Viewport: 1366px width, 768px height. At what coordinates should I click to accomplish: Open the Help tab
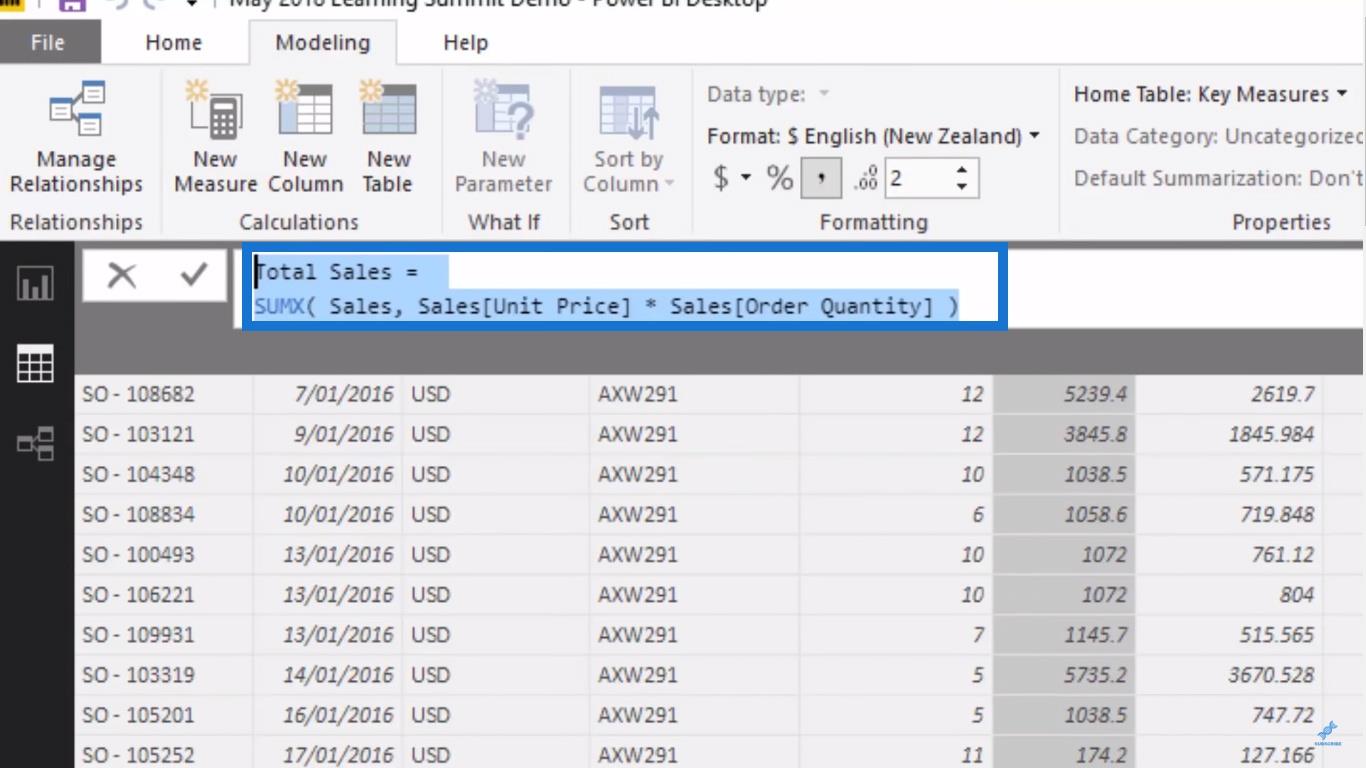[465, 43]
